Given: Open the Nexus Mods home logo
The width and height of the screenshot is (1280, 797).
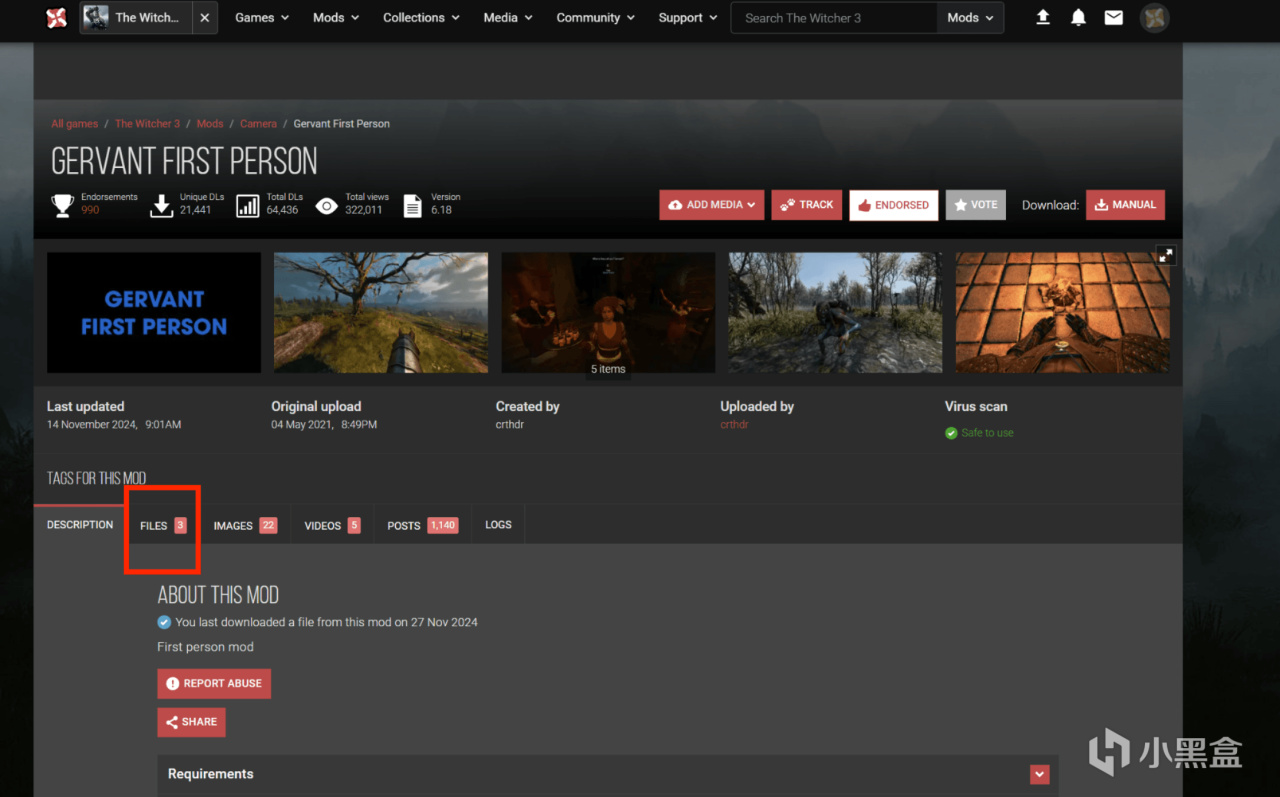Looking at the screenshot, I should coord(57,18).
